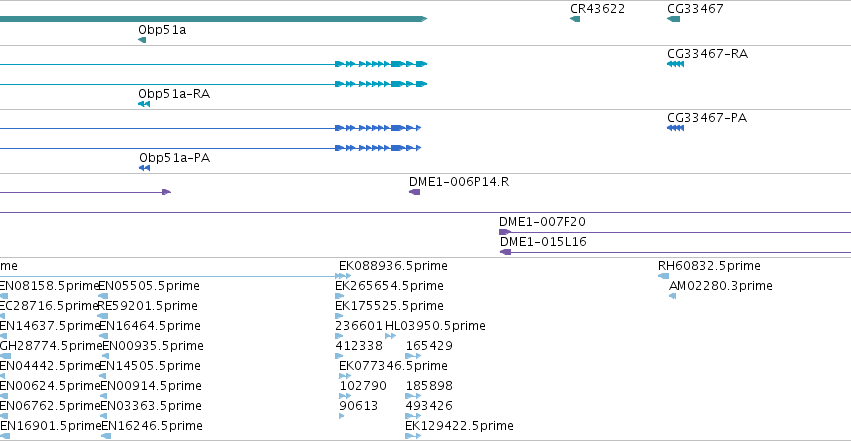Select the EN05505.5prime EST label
851x441 pixels.
pyautogui.click(x=149, y=286)
